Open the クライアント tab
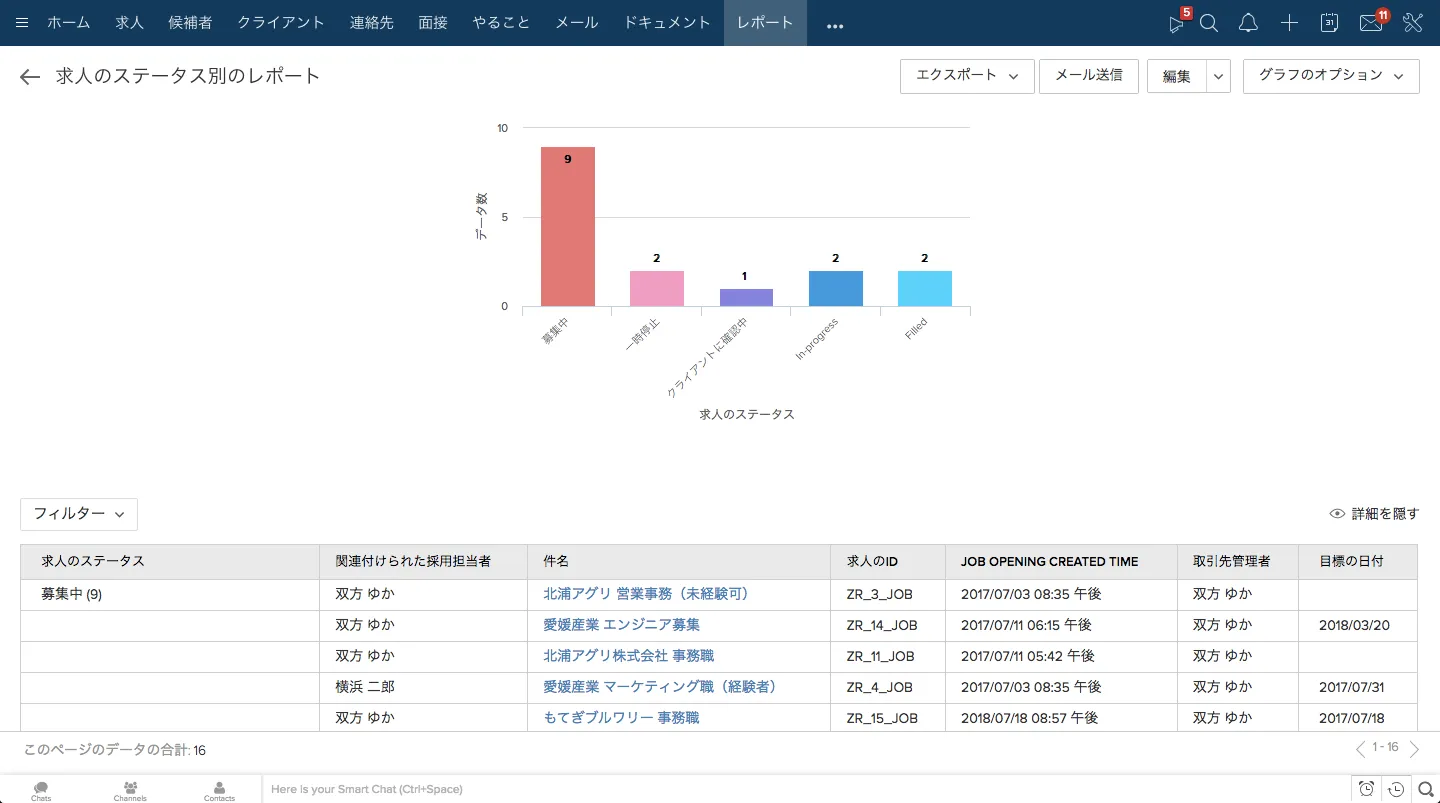This screenshot has height=803, width=1440. (281, 23)
